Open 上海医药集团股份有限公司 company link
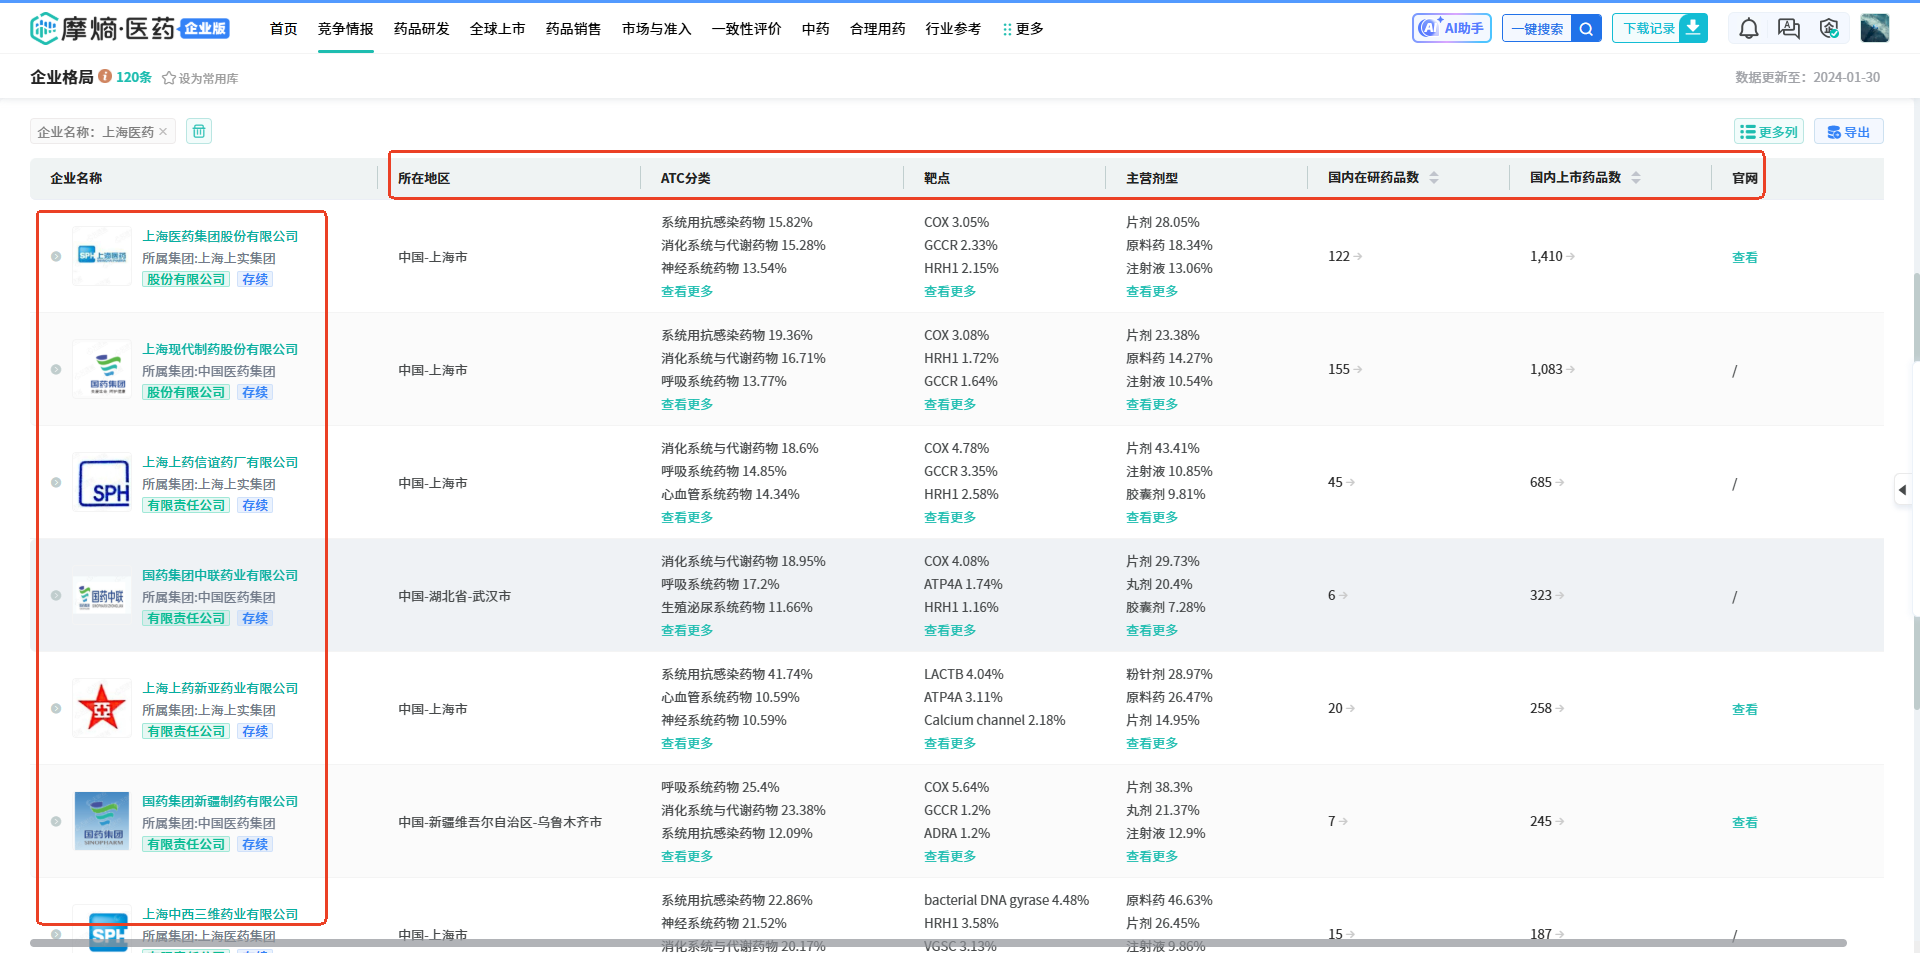Viewport: 1920px width, 953px height. [x=220, y=236]
